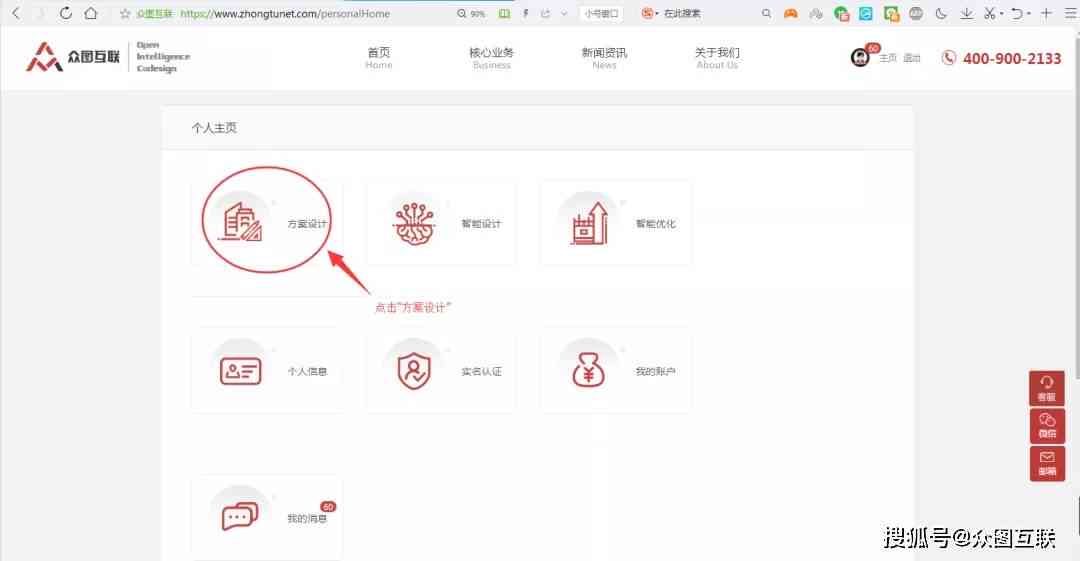This screenshot has height=561, width=1080.
Task: Click the 微信 floating side button
Action: click(x=1047, y=425)
